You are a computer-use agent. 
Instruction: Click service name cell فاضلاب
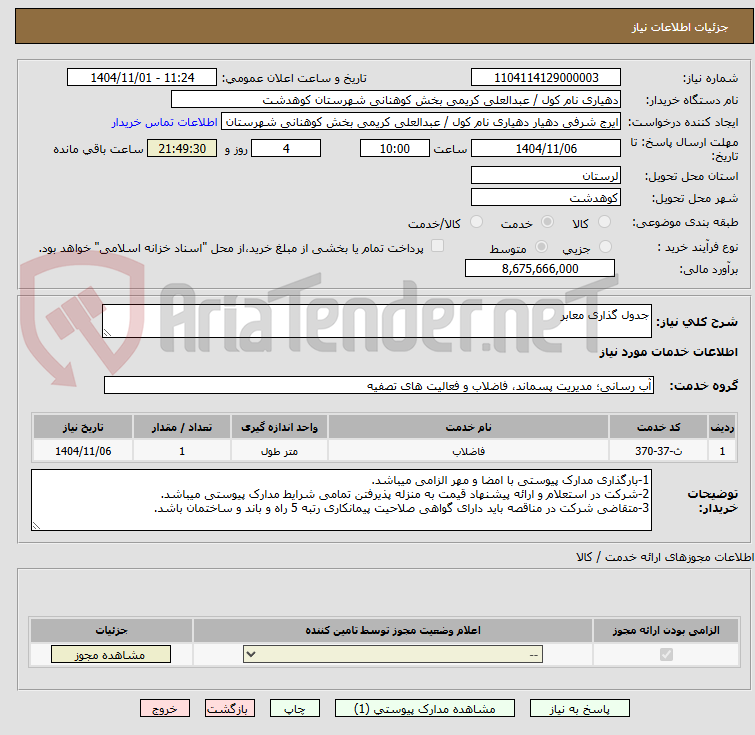click(x=469, y=451)
